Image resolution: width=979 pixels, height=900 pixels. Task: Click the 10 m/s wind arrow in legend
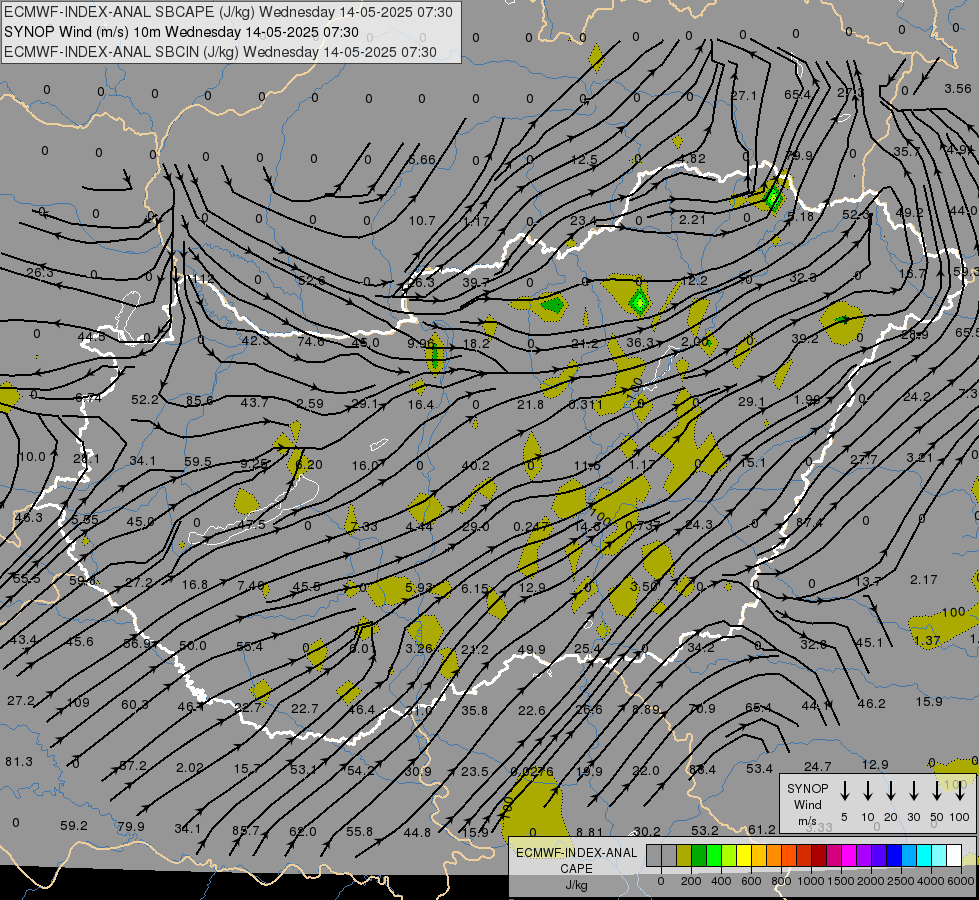pos(867,790)
